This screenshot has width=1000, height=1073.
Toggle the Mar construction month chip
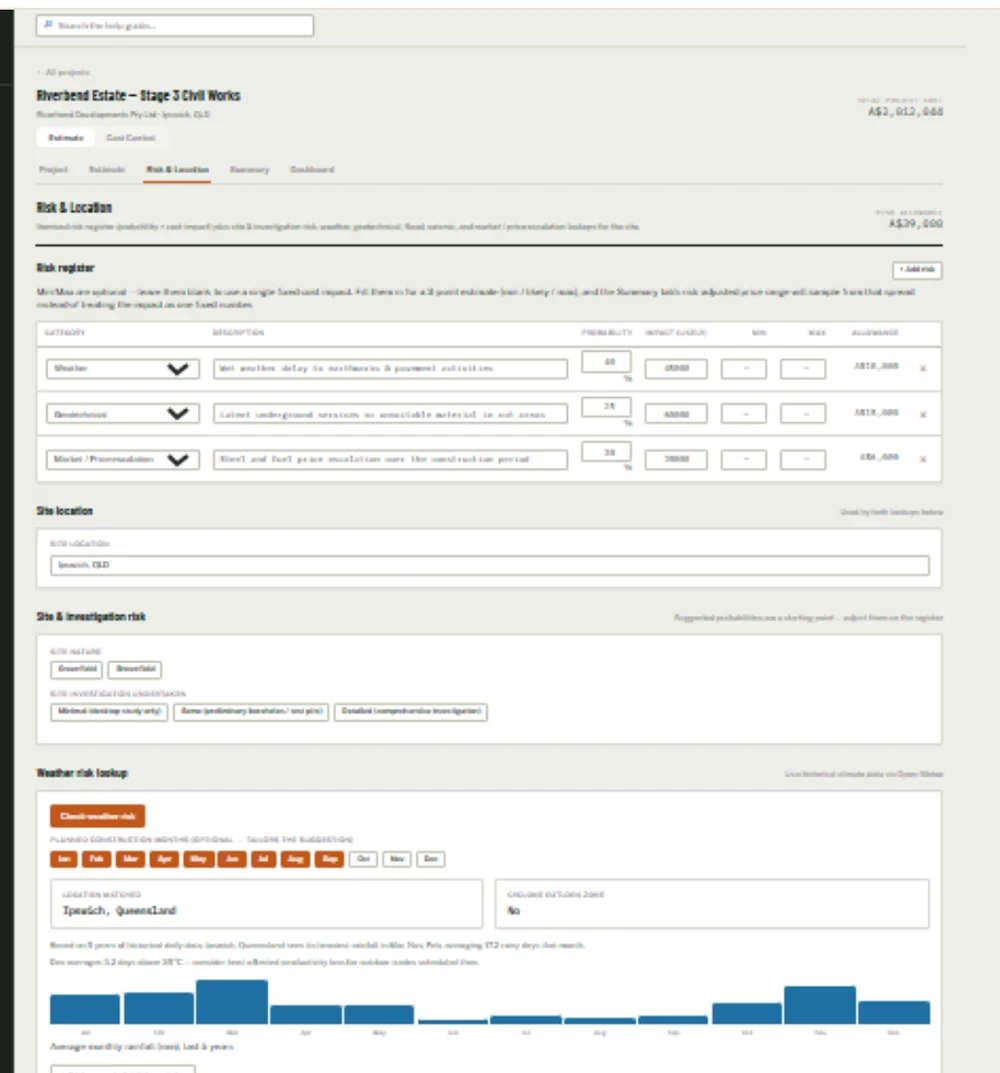pyautogui.click(x=130, y=859)
